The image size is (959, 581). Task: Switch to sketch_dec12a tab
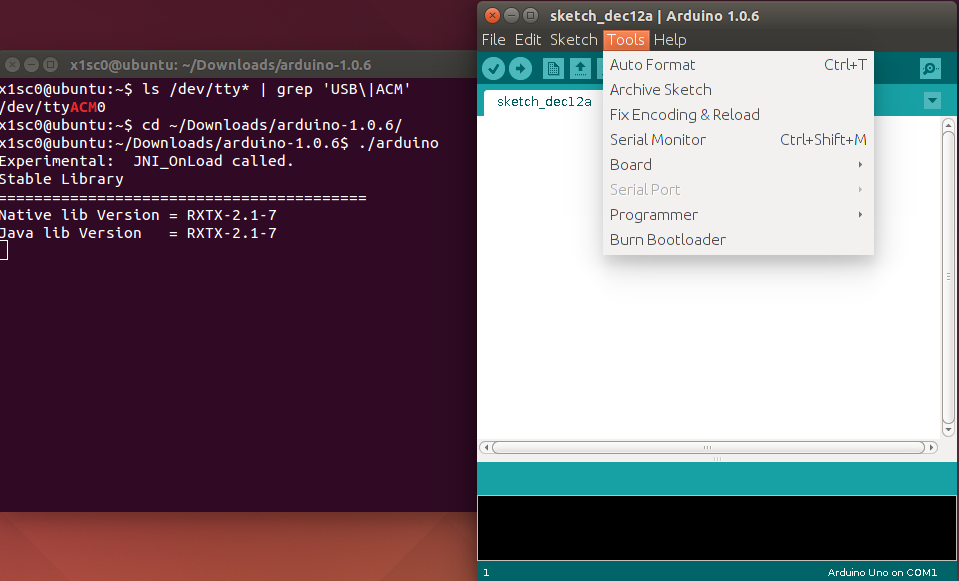click(544, 102)
